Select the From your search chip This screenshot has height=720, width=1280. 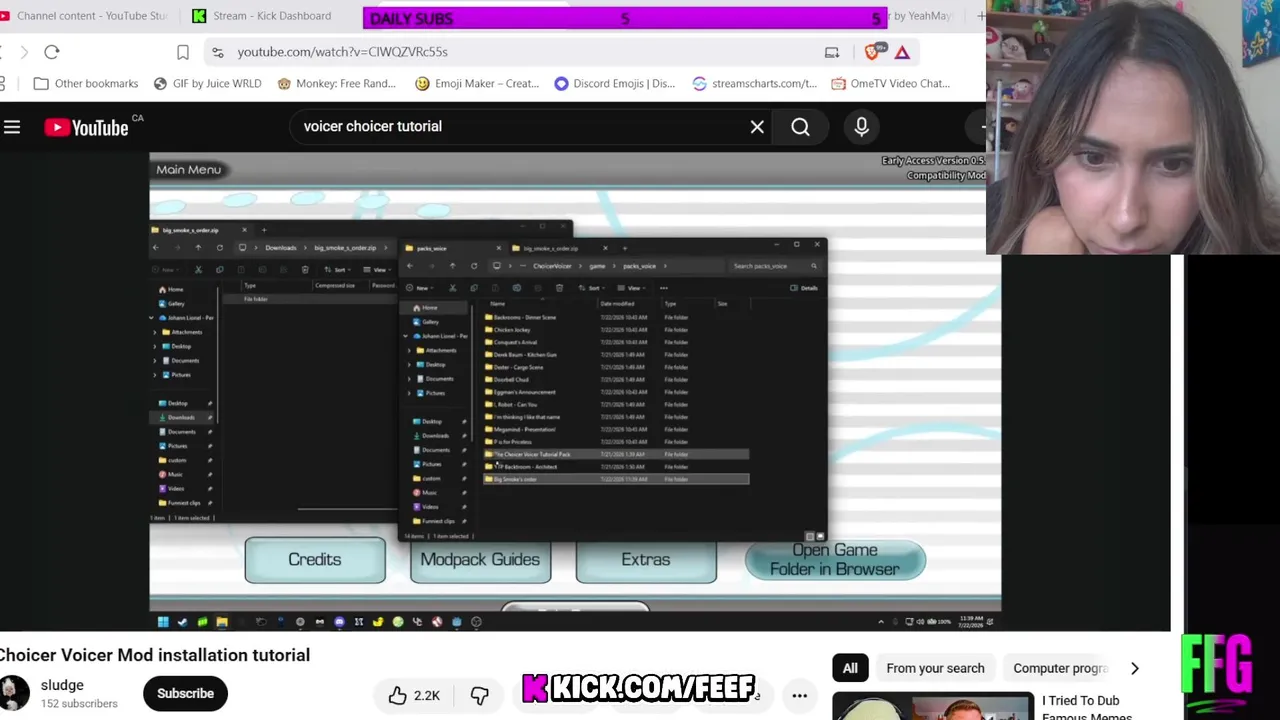pos(935,669)
